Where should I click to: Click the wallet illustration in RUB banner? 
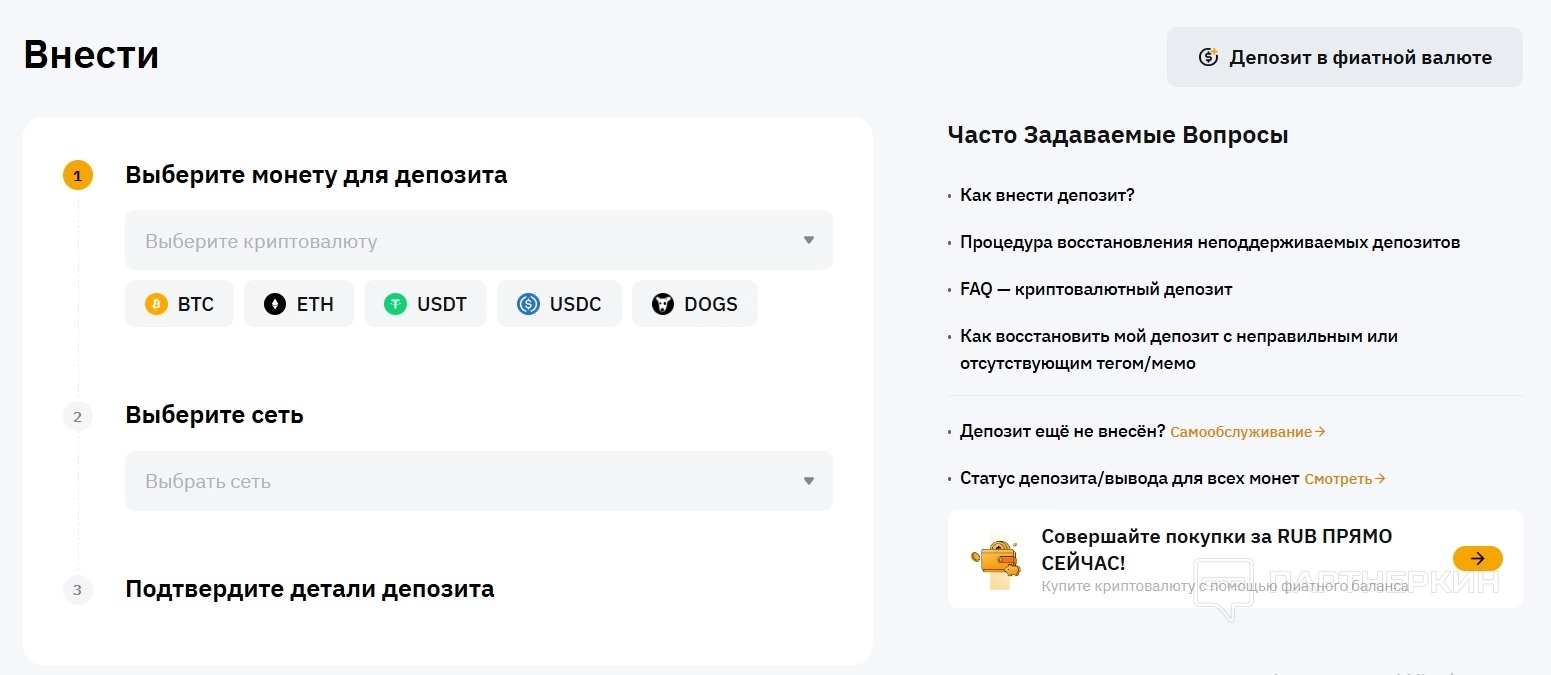click(x=996, y=562)
